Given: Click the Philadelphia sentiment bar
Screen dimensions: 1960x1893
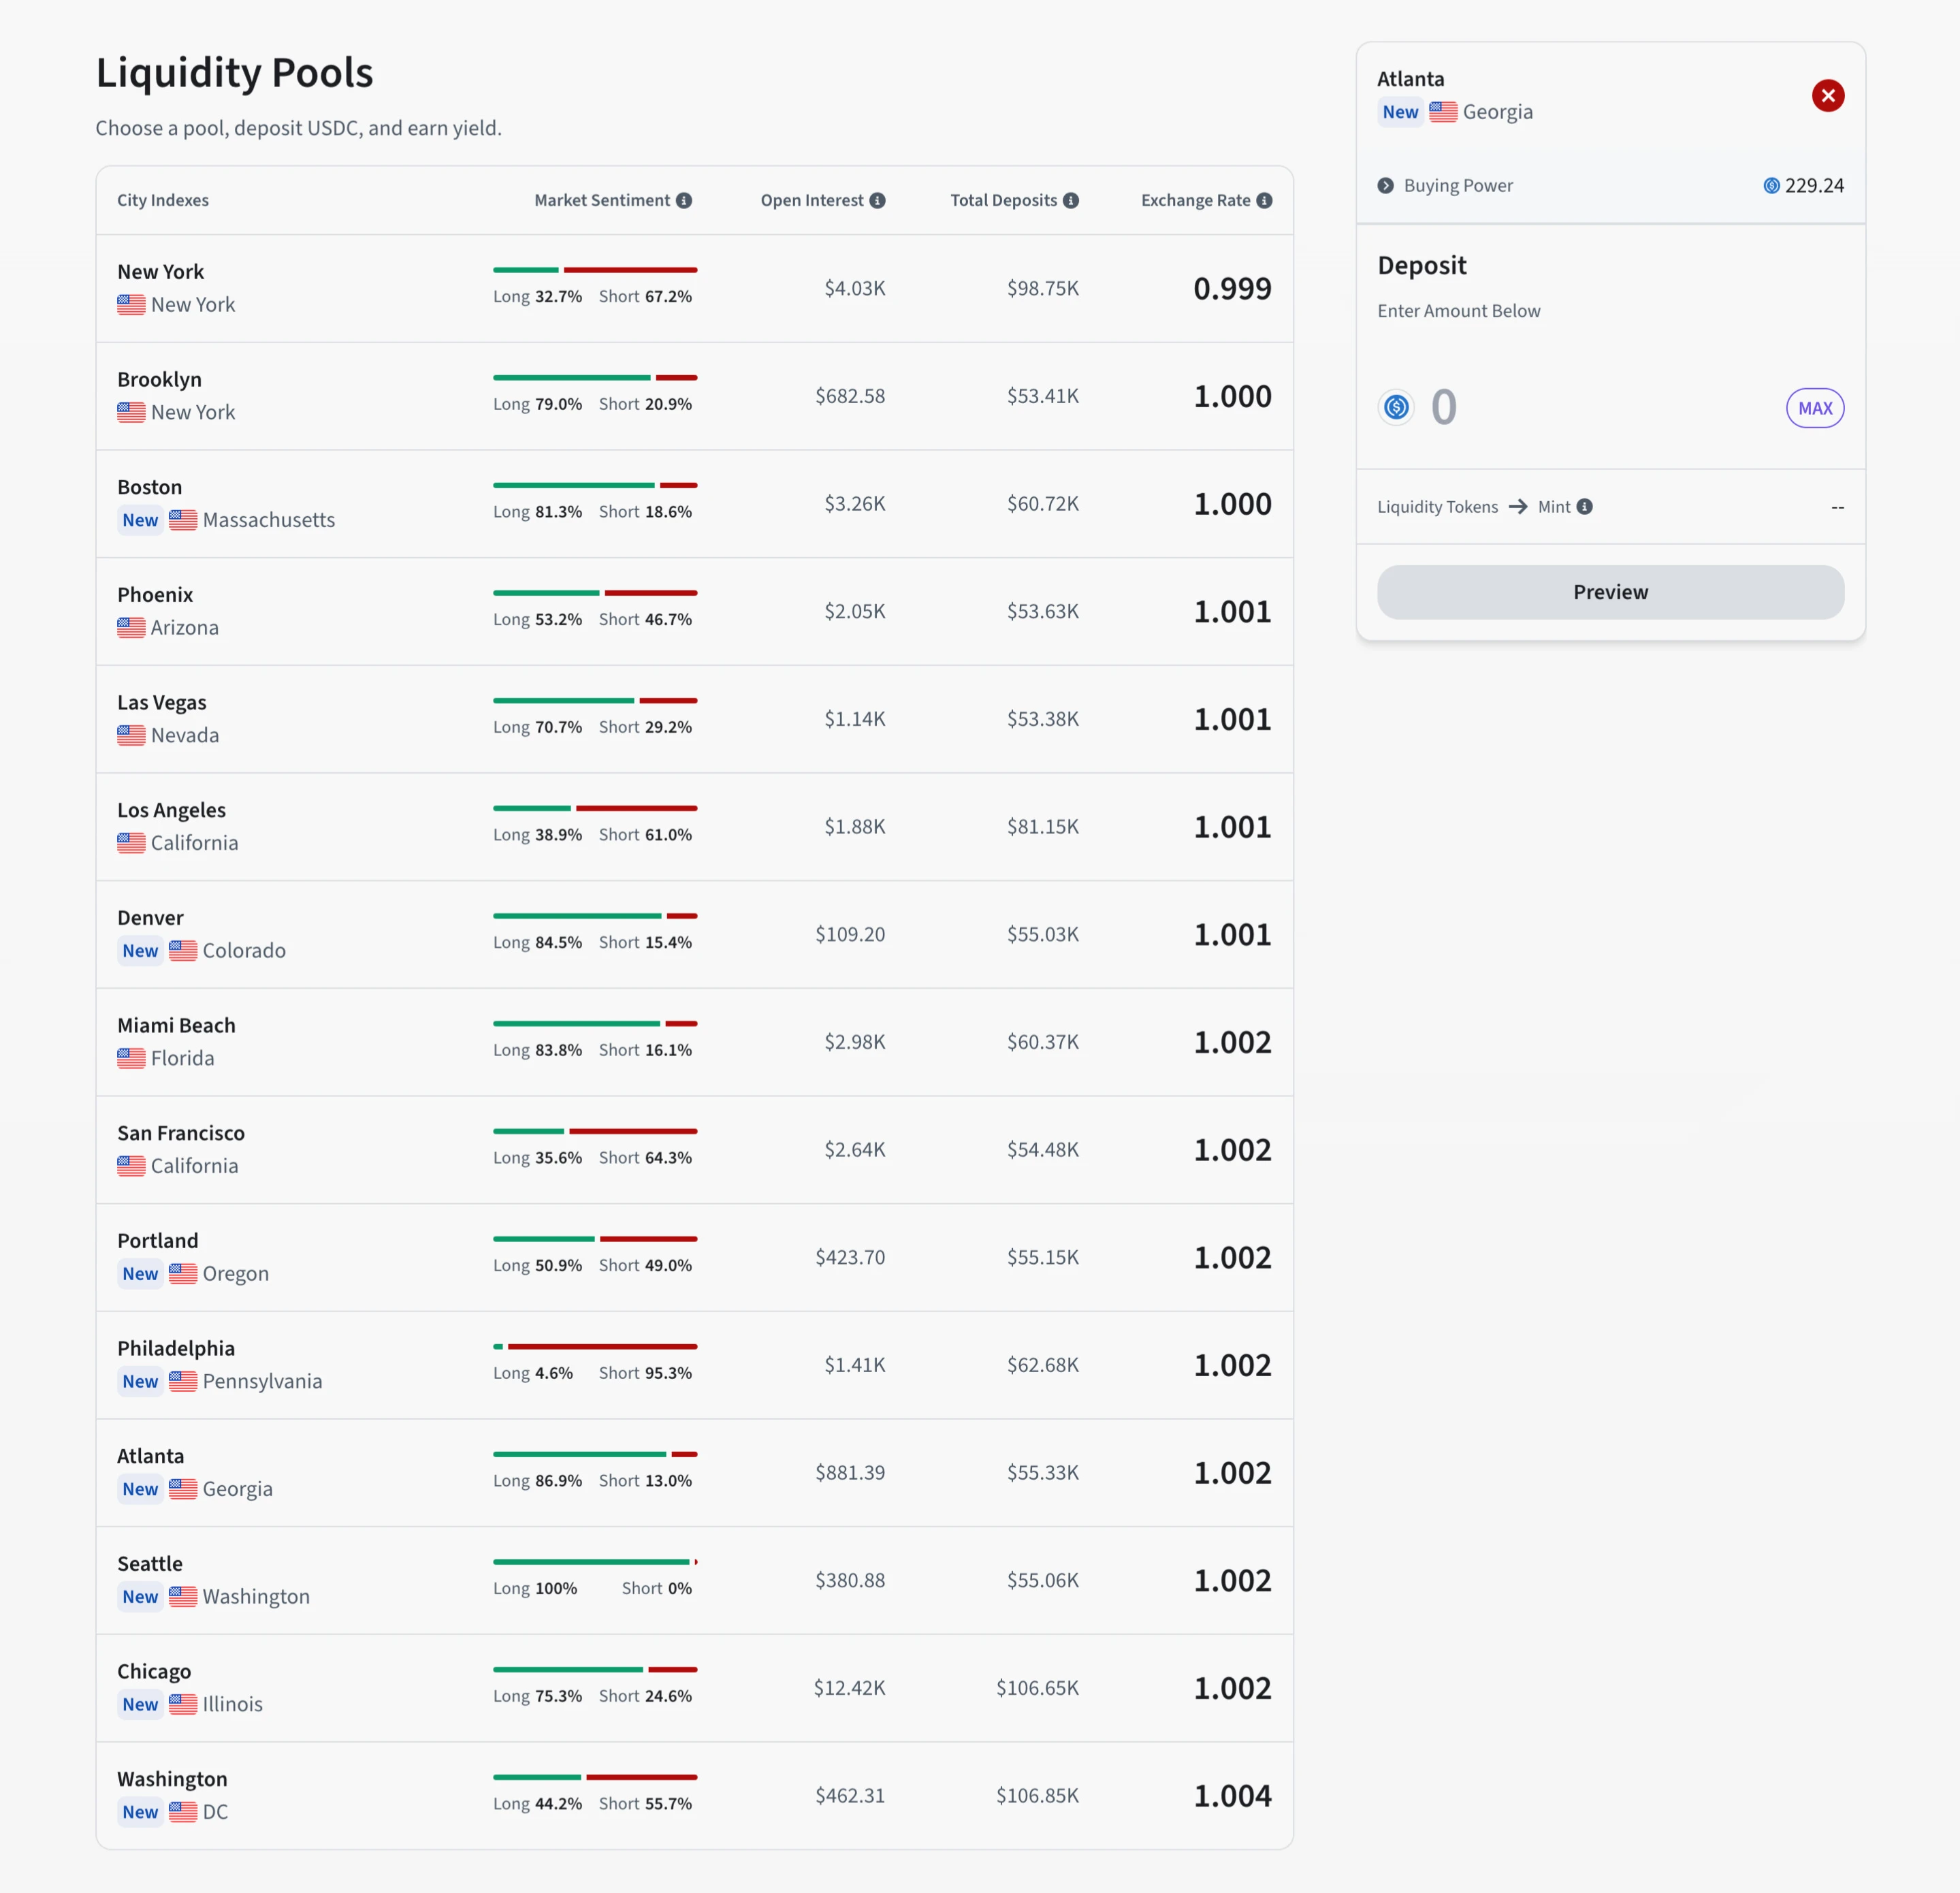Looking at the screenshot, I should (x=595, y=1346).
